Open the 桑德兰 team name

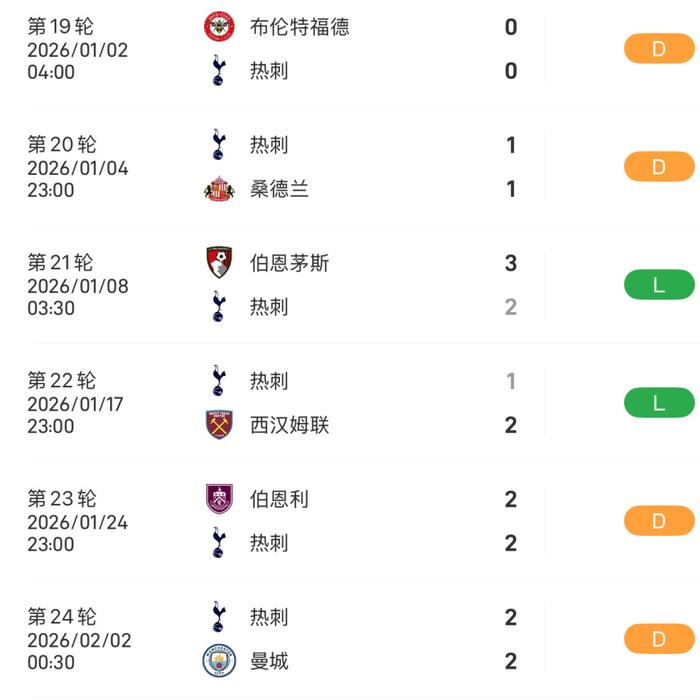(279, 189)
